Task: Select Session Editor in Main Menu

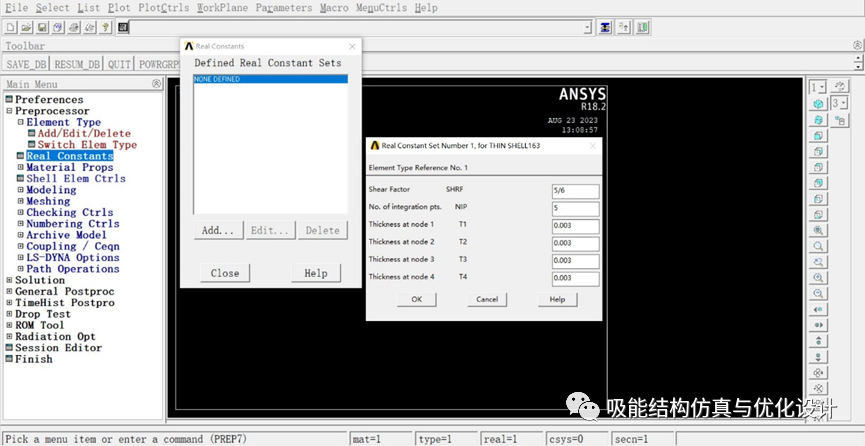Action: pyautogui.click(x=58, y=348)
